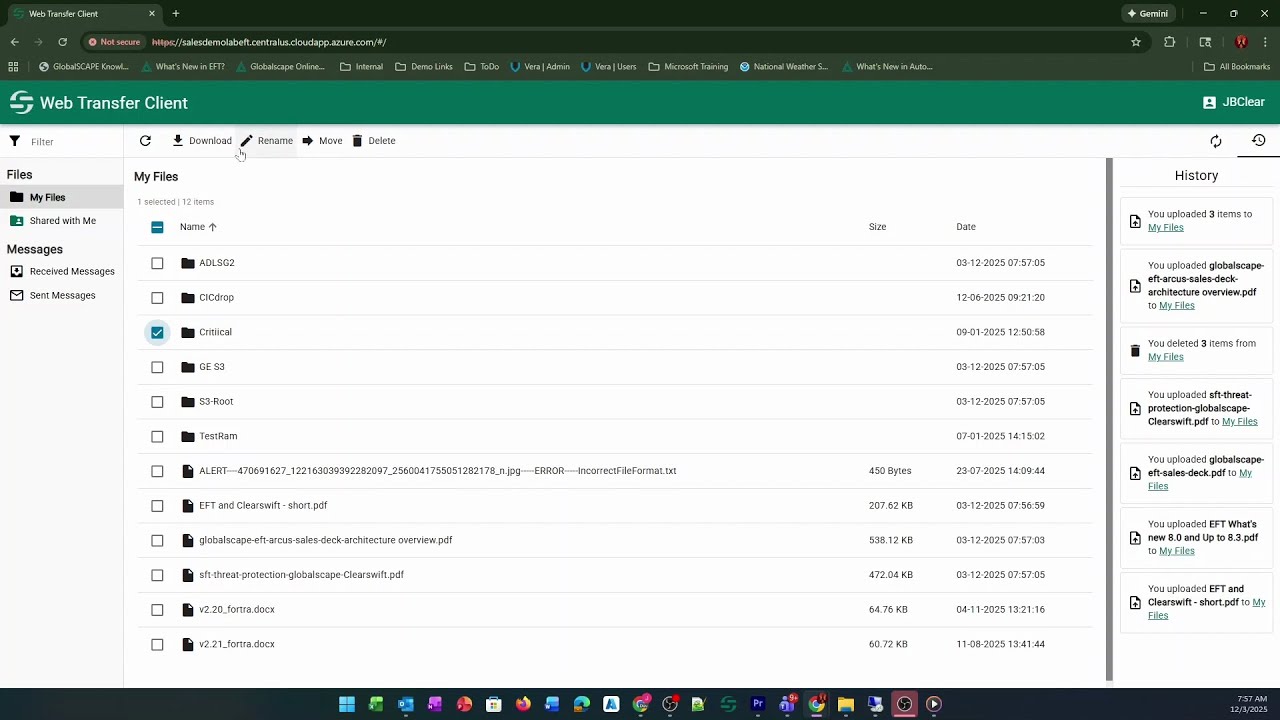The image size is (1280, 720).
Task: Open the S3-Root folder name
Action: 216,402
